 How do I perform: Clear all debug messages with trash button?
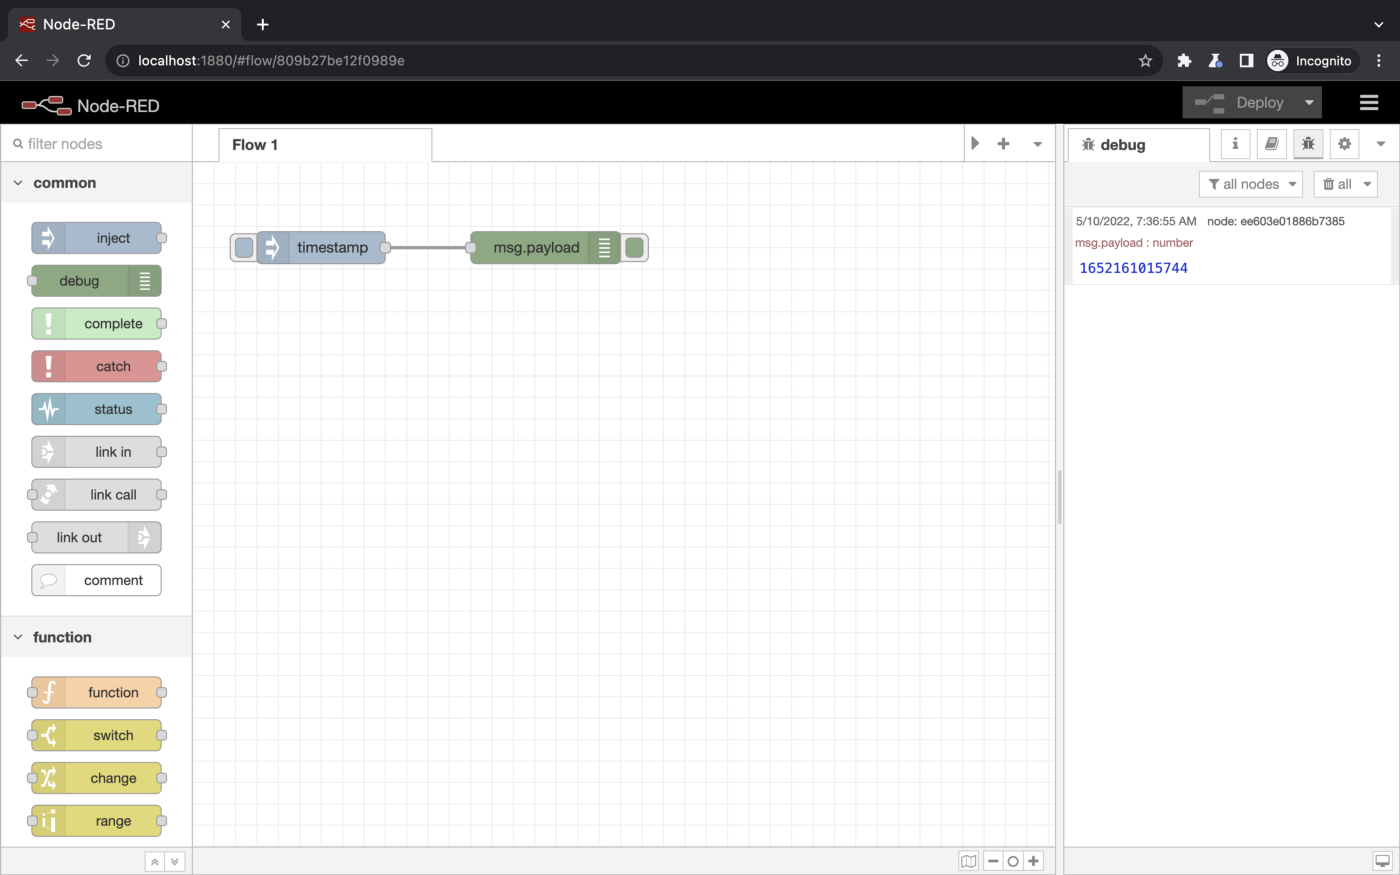coord(1337,184)
